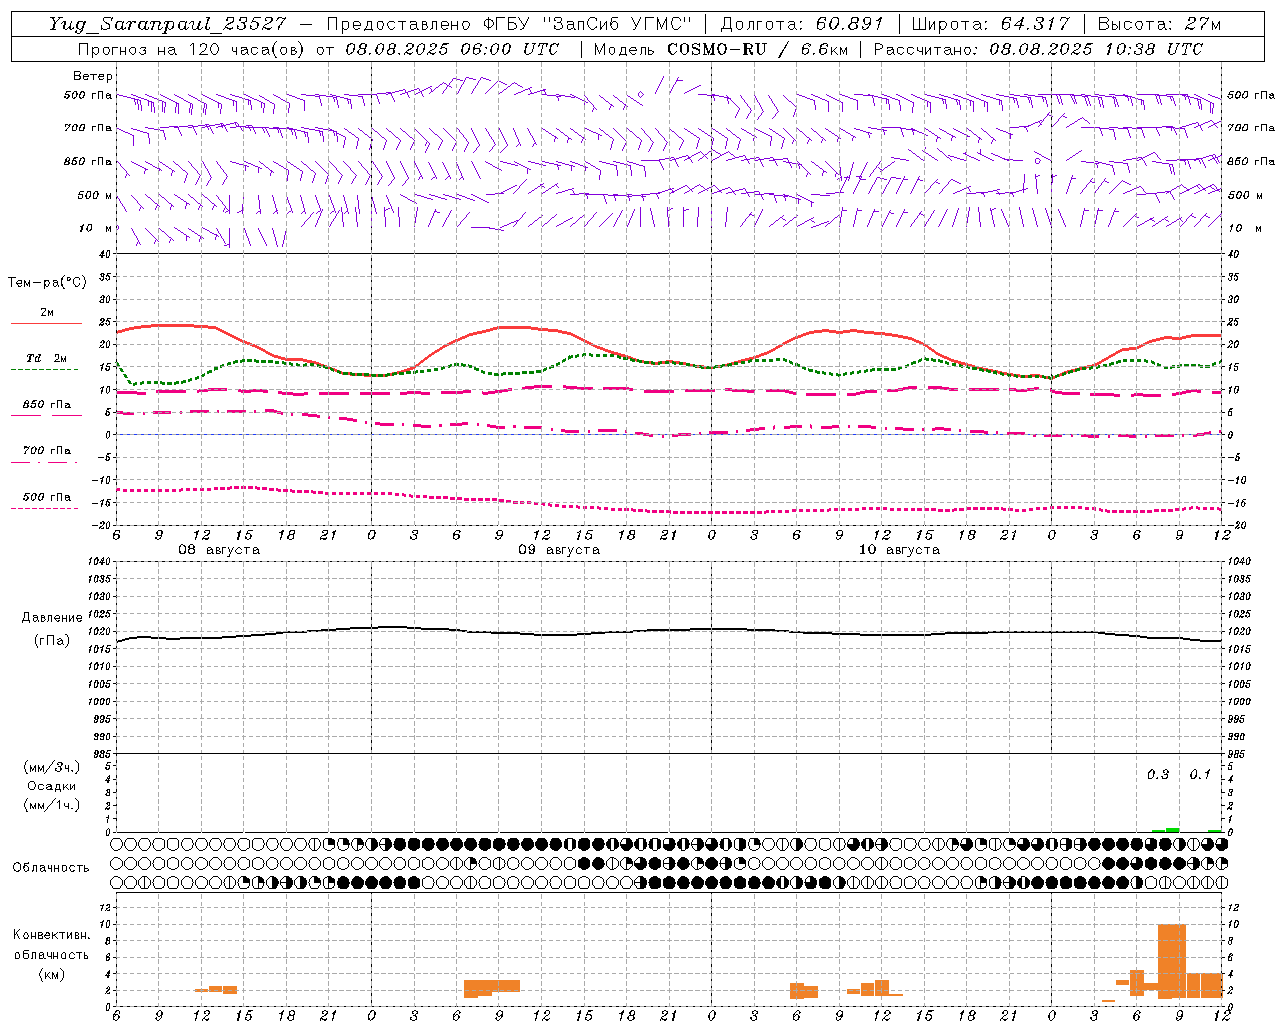Click the (мм/1ч.) unit label
This screenshot has height=1024, width=1280.
coord(52,805)
